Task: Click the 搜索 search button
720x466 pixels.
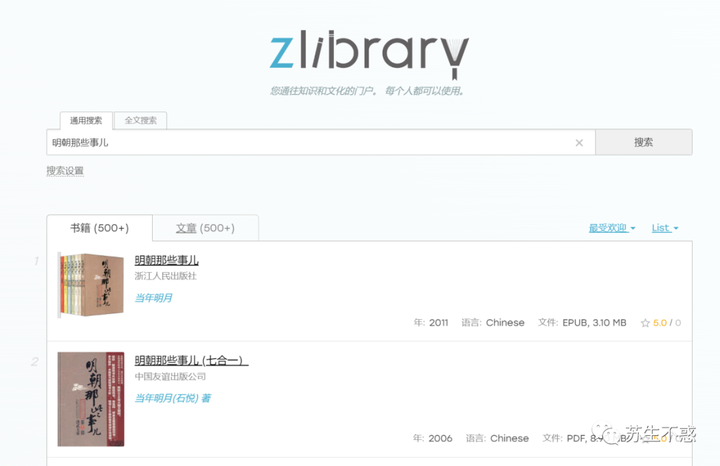Action: click(643, 142)
